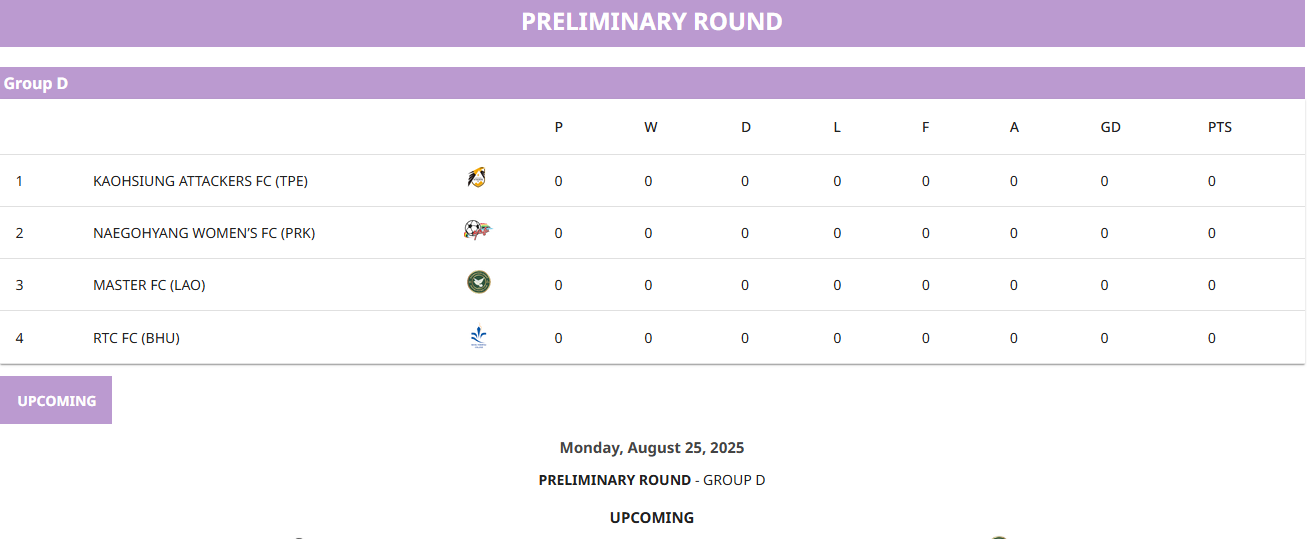
Task: Click the UPCOMING match status text
Action: [652, 518]
